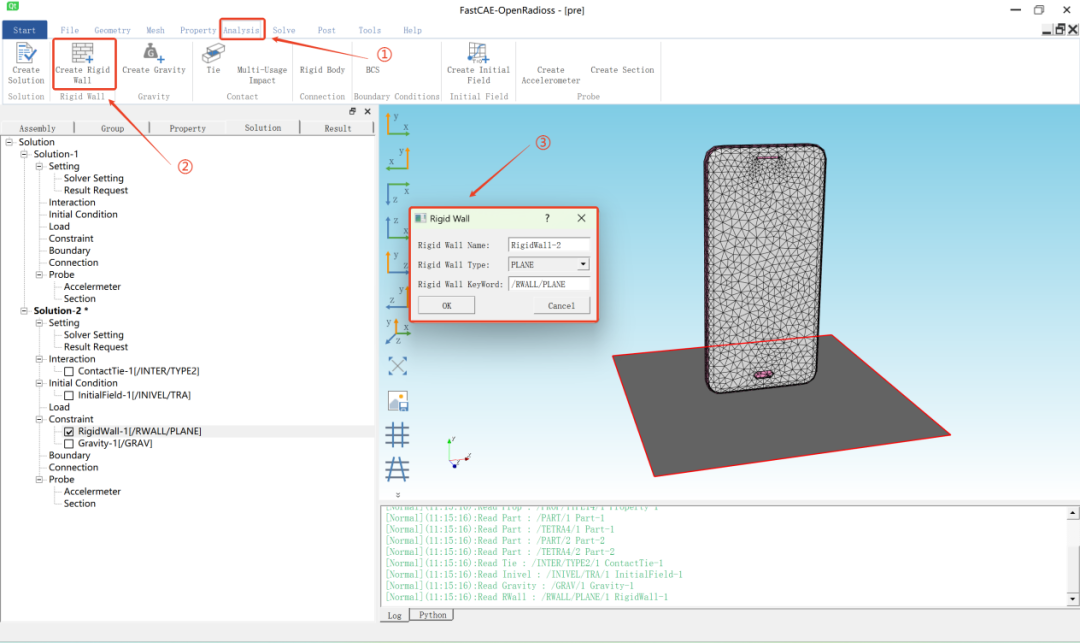Click the Create Section probe tool

click(x=622, y=70)
